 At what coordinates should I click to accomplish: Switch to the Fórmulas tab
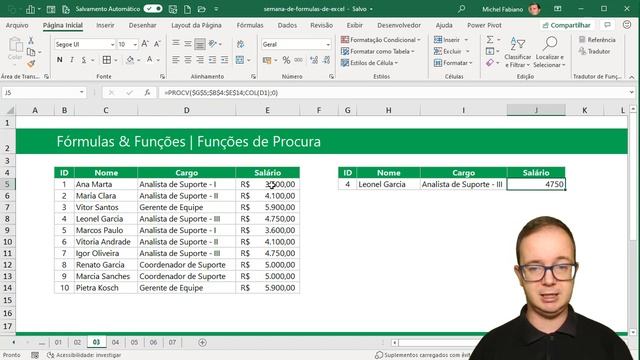tap(250, 25)
